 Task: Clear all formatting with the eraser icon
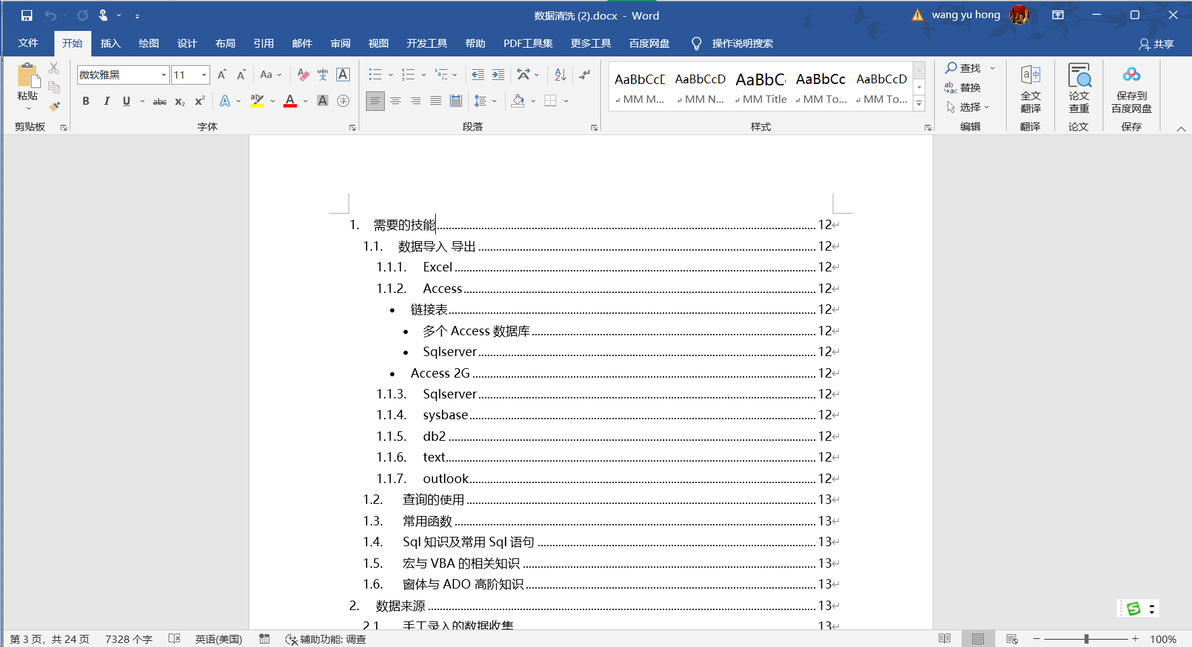point(303,75)
